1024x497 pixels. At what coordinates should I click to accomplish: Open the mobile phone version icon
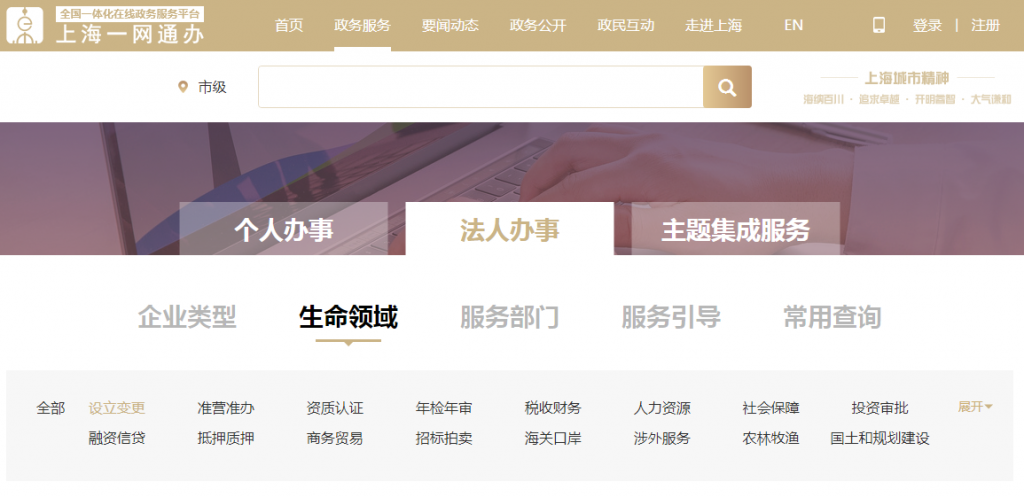point(879,25)
